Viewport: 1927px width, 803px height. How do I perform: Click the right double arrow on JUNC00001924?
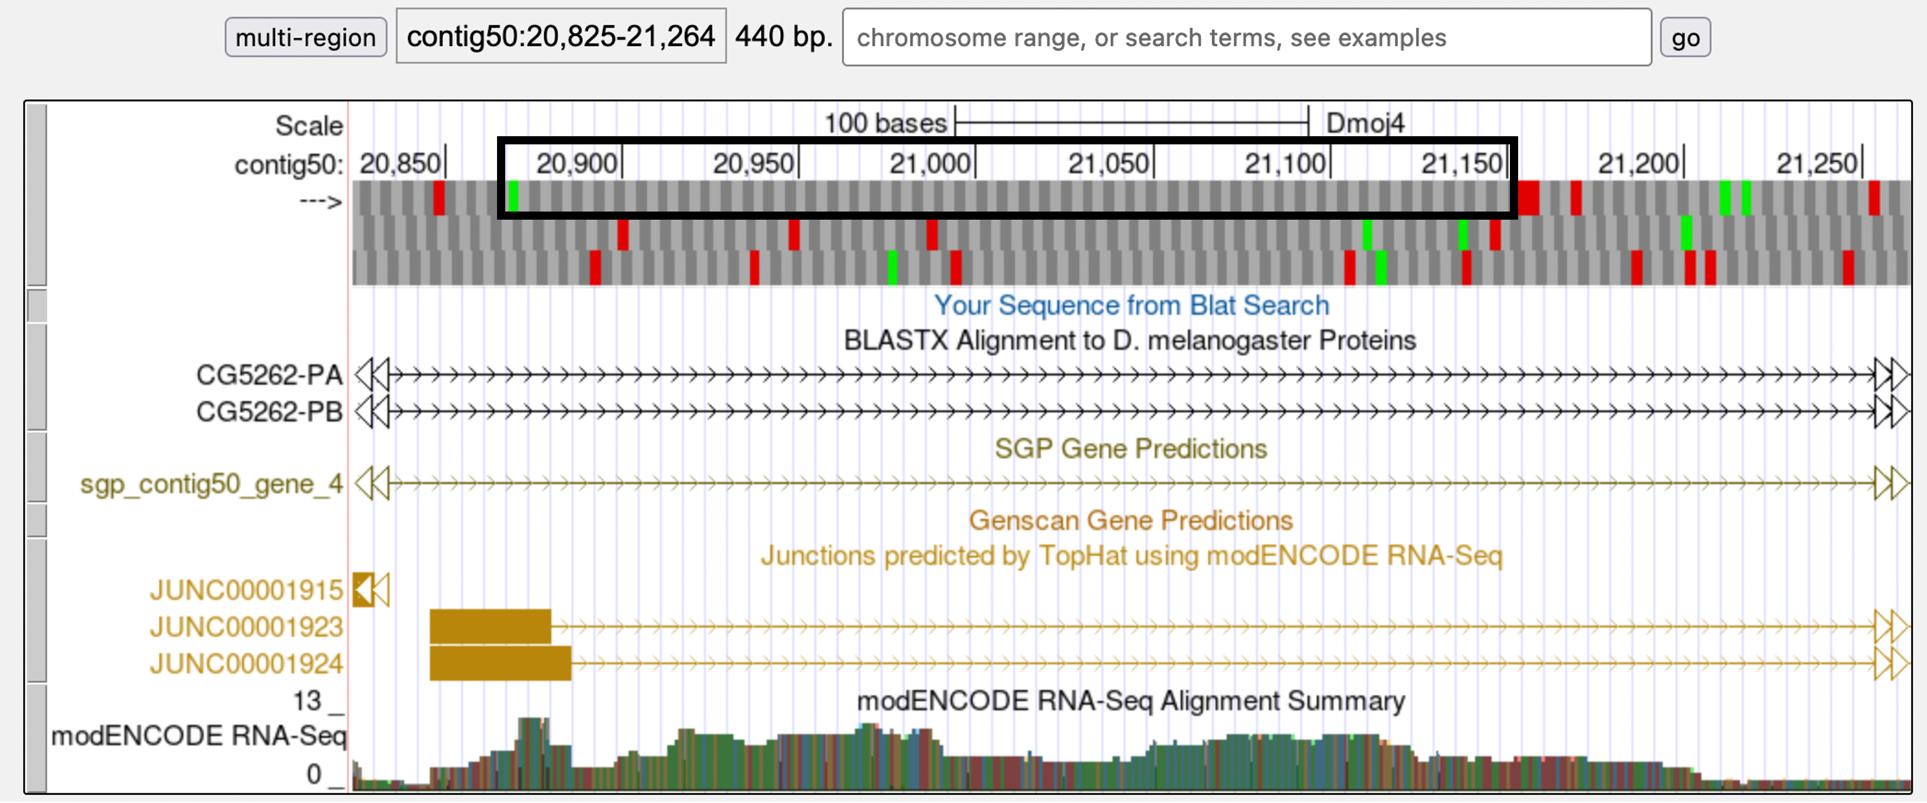1891,664
